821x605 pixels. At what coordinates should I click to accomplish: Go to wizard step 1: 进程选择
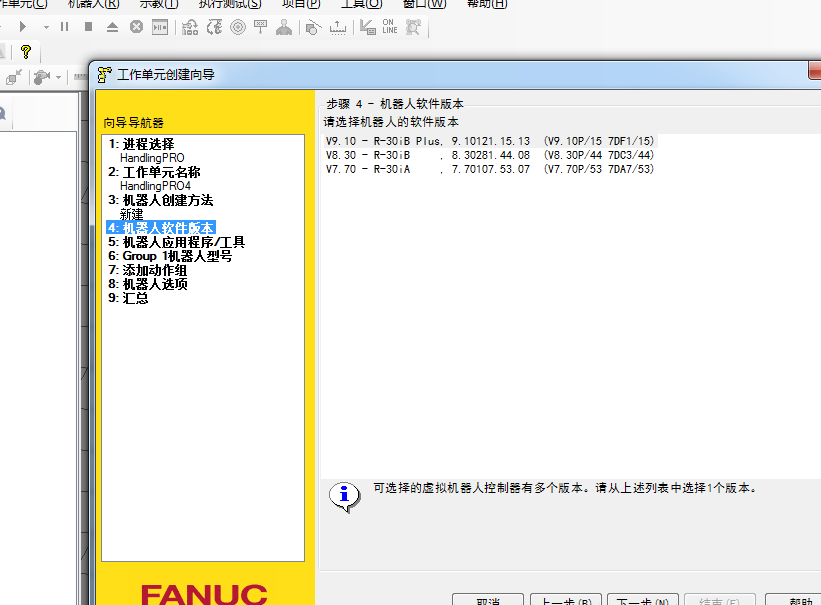coord(141,144)
